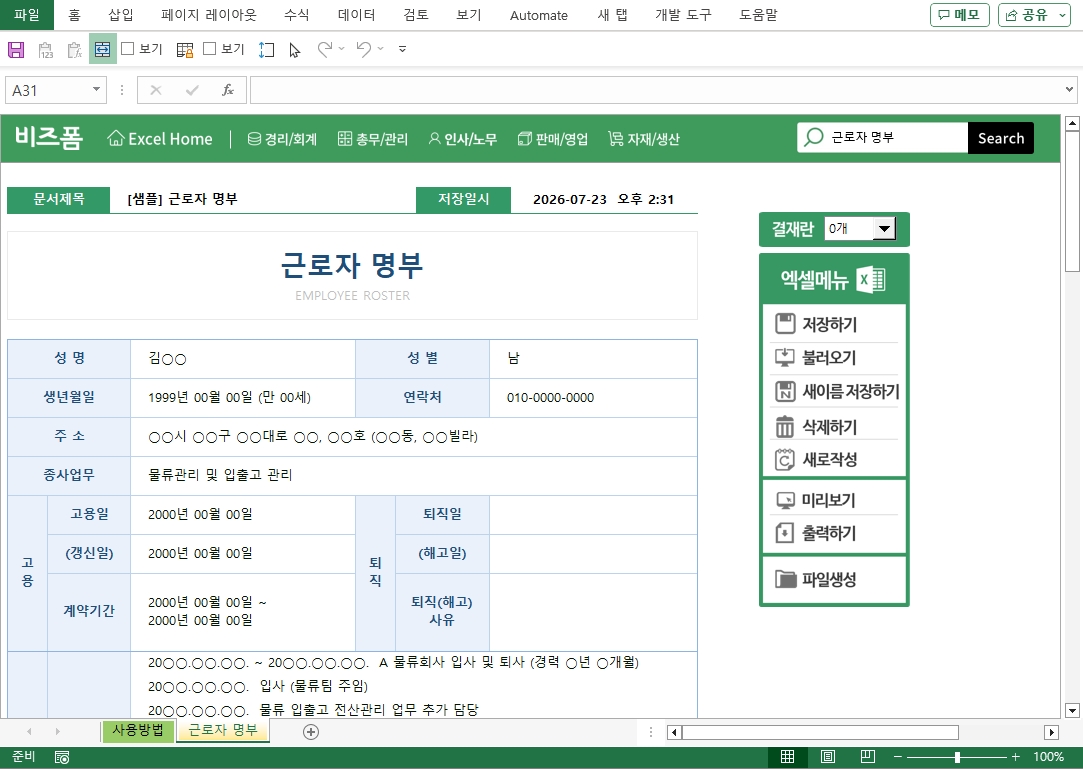
Task: Click the purple Save icon in quick access toolbar
Action: 16,49
